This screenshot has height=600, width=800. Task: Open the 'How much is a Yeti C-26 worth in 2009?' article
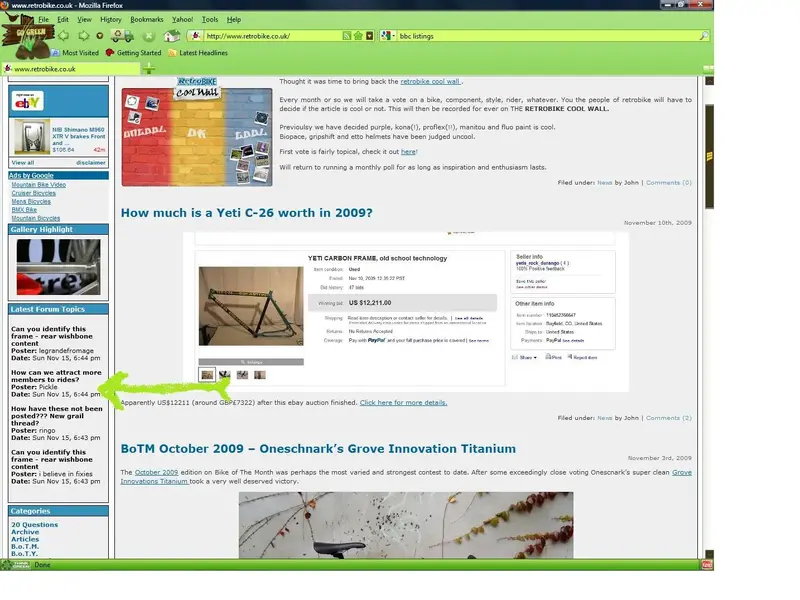[247, 213]
